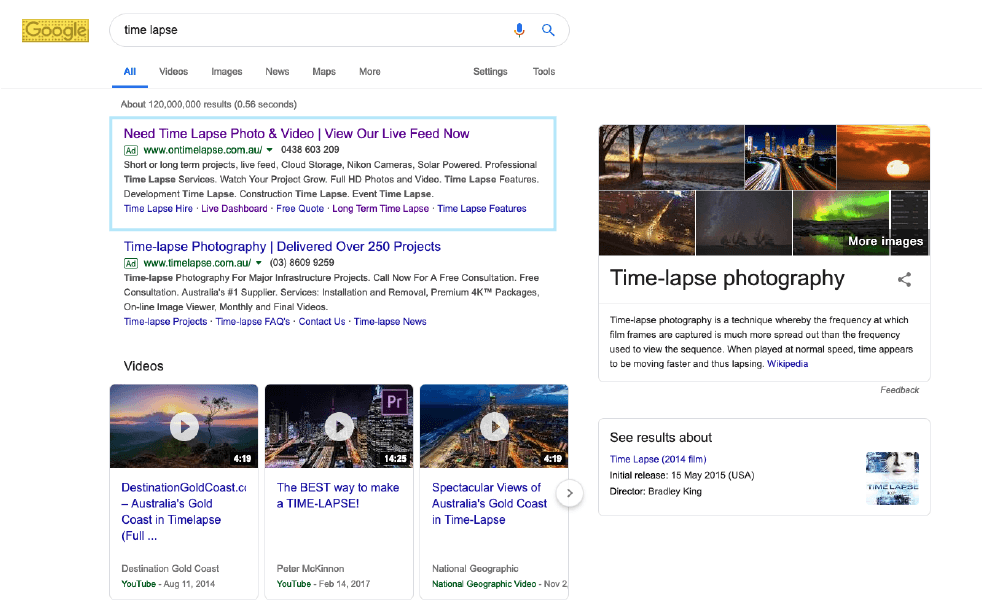
Task: Click Feedback under the knowledge panel
Action: point(899,389)
